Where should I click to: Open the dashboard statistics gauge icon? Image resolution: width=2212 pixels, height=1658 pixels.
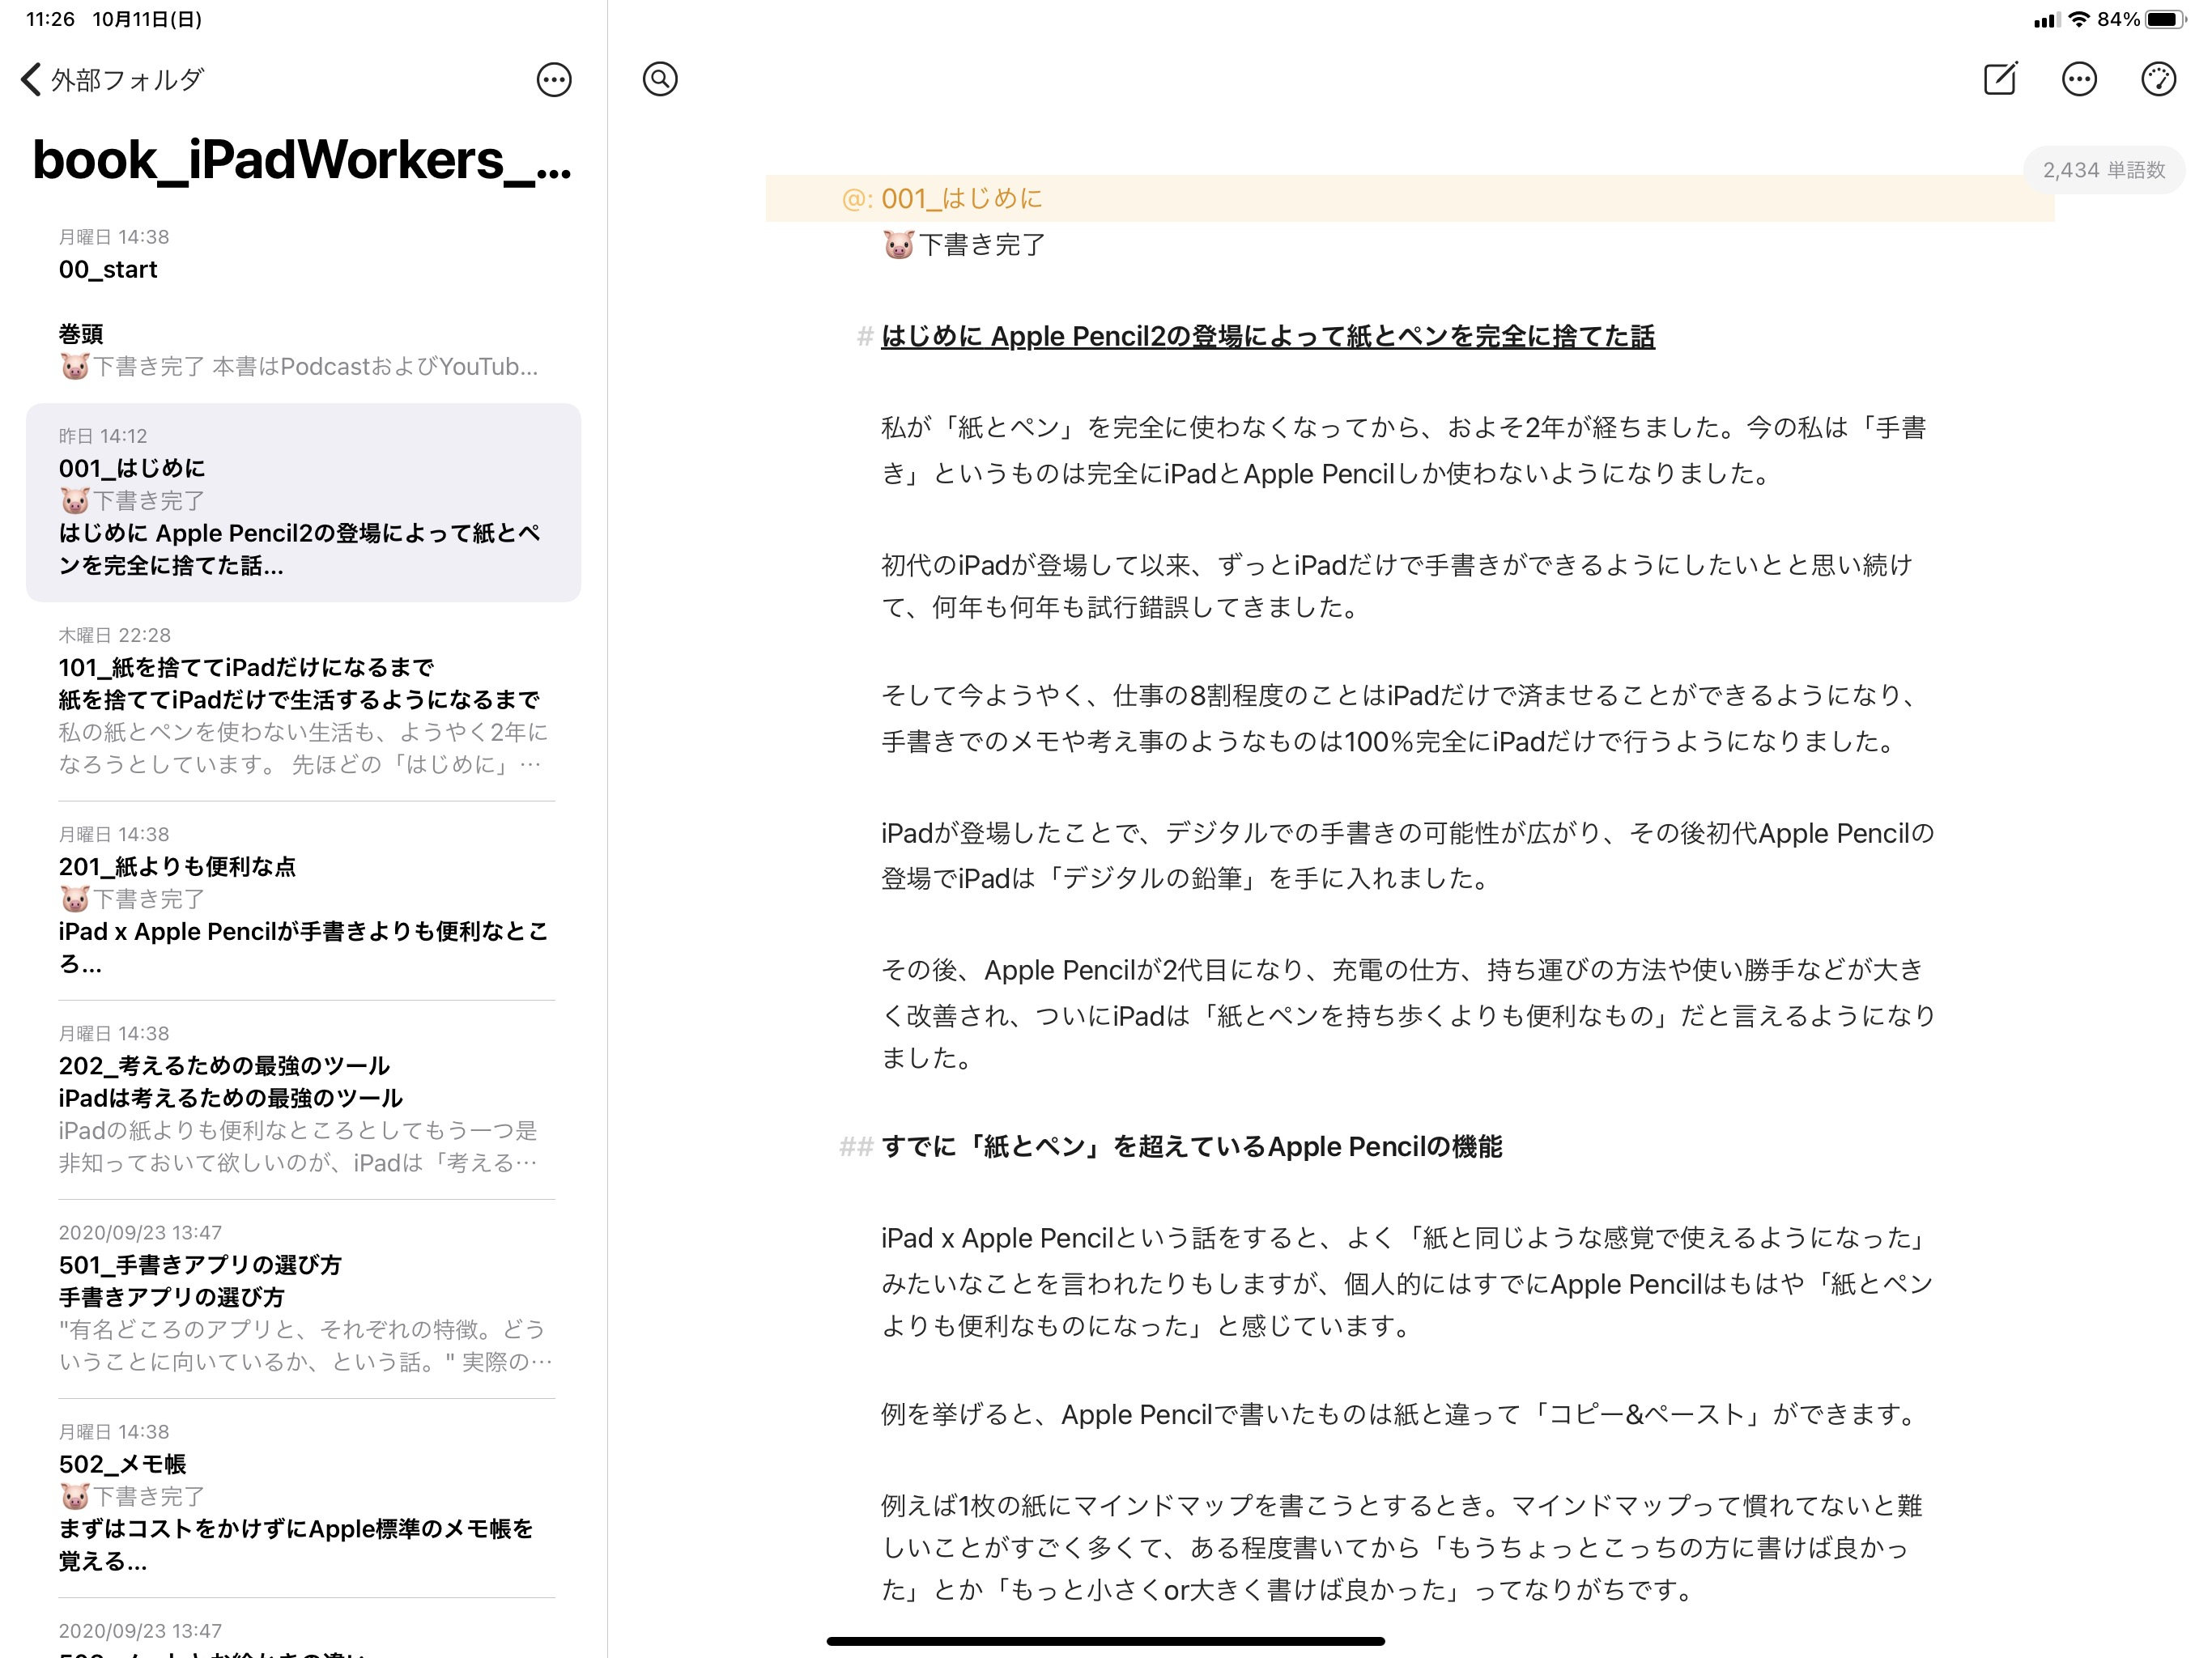tap(2158, 79)
